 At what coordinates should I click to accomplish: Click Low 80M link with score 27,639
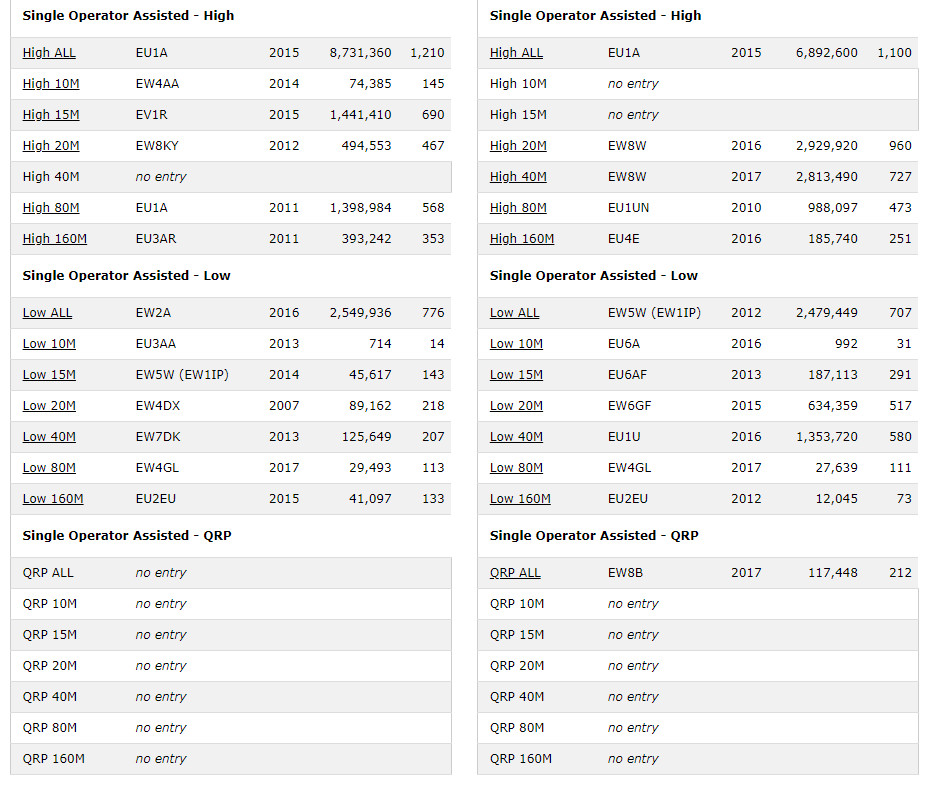click(x=516, y=468)
